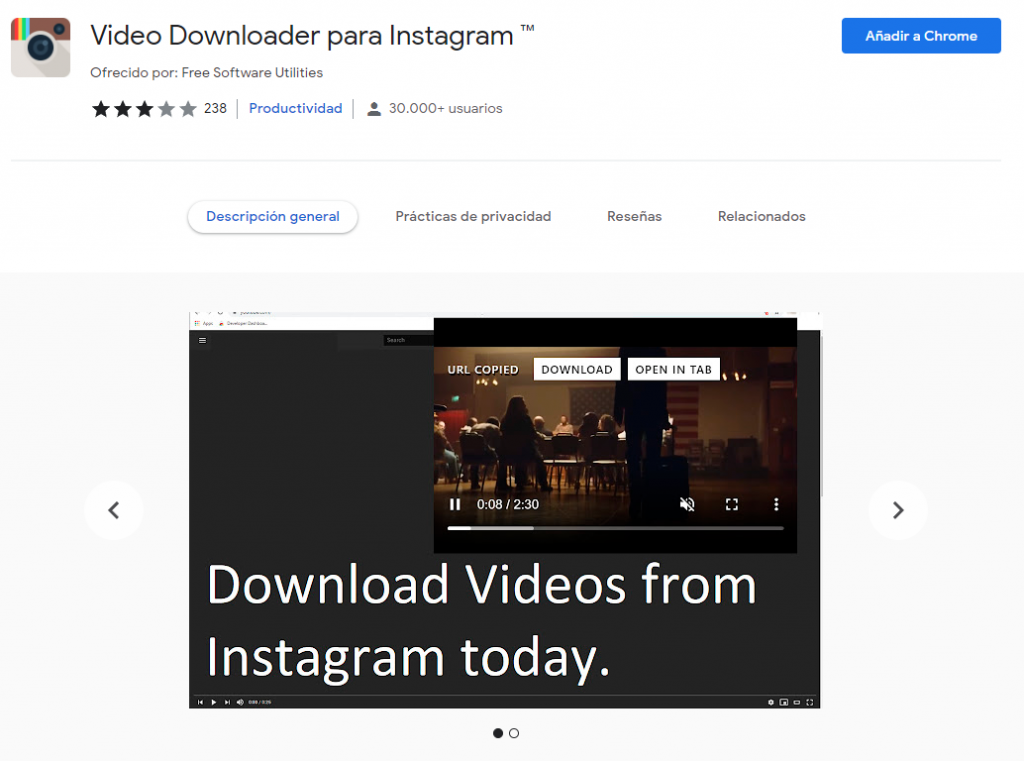This screenshot has height=761, width=1024.
Task: Click the miniplayer icon in bottom bar
Action: 784,702
